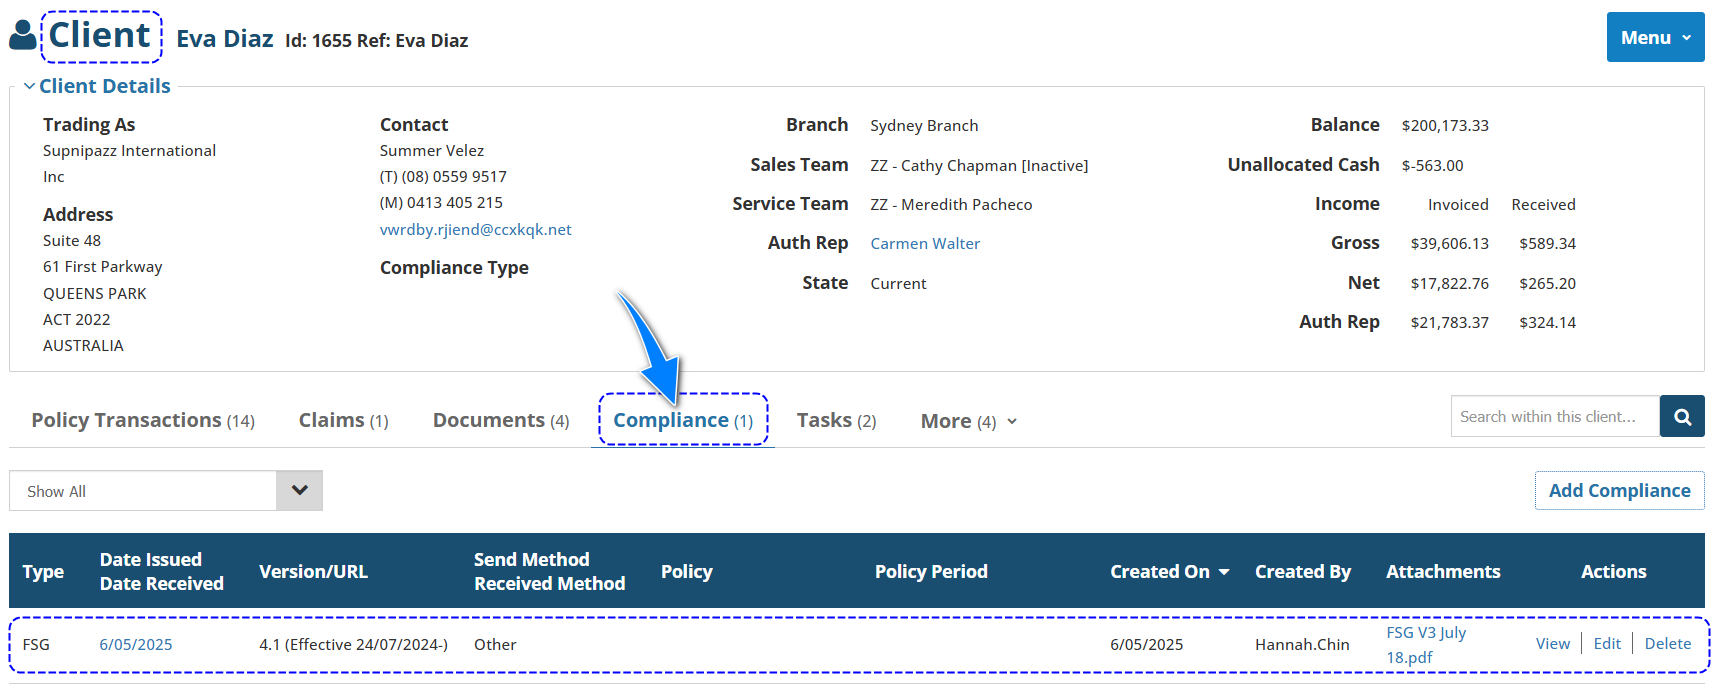1720x690 pixels.
Task: Click the client person icon
Action: coord(22,36)
